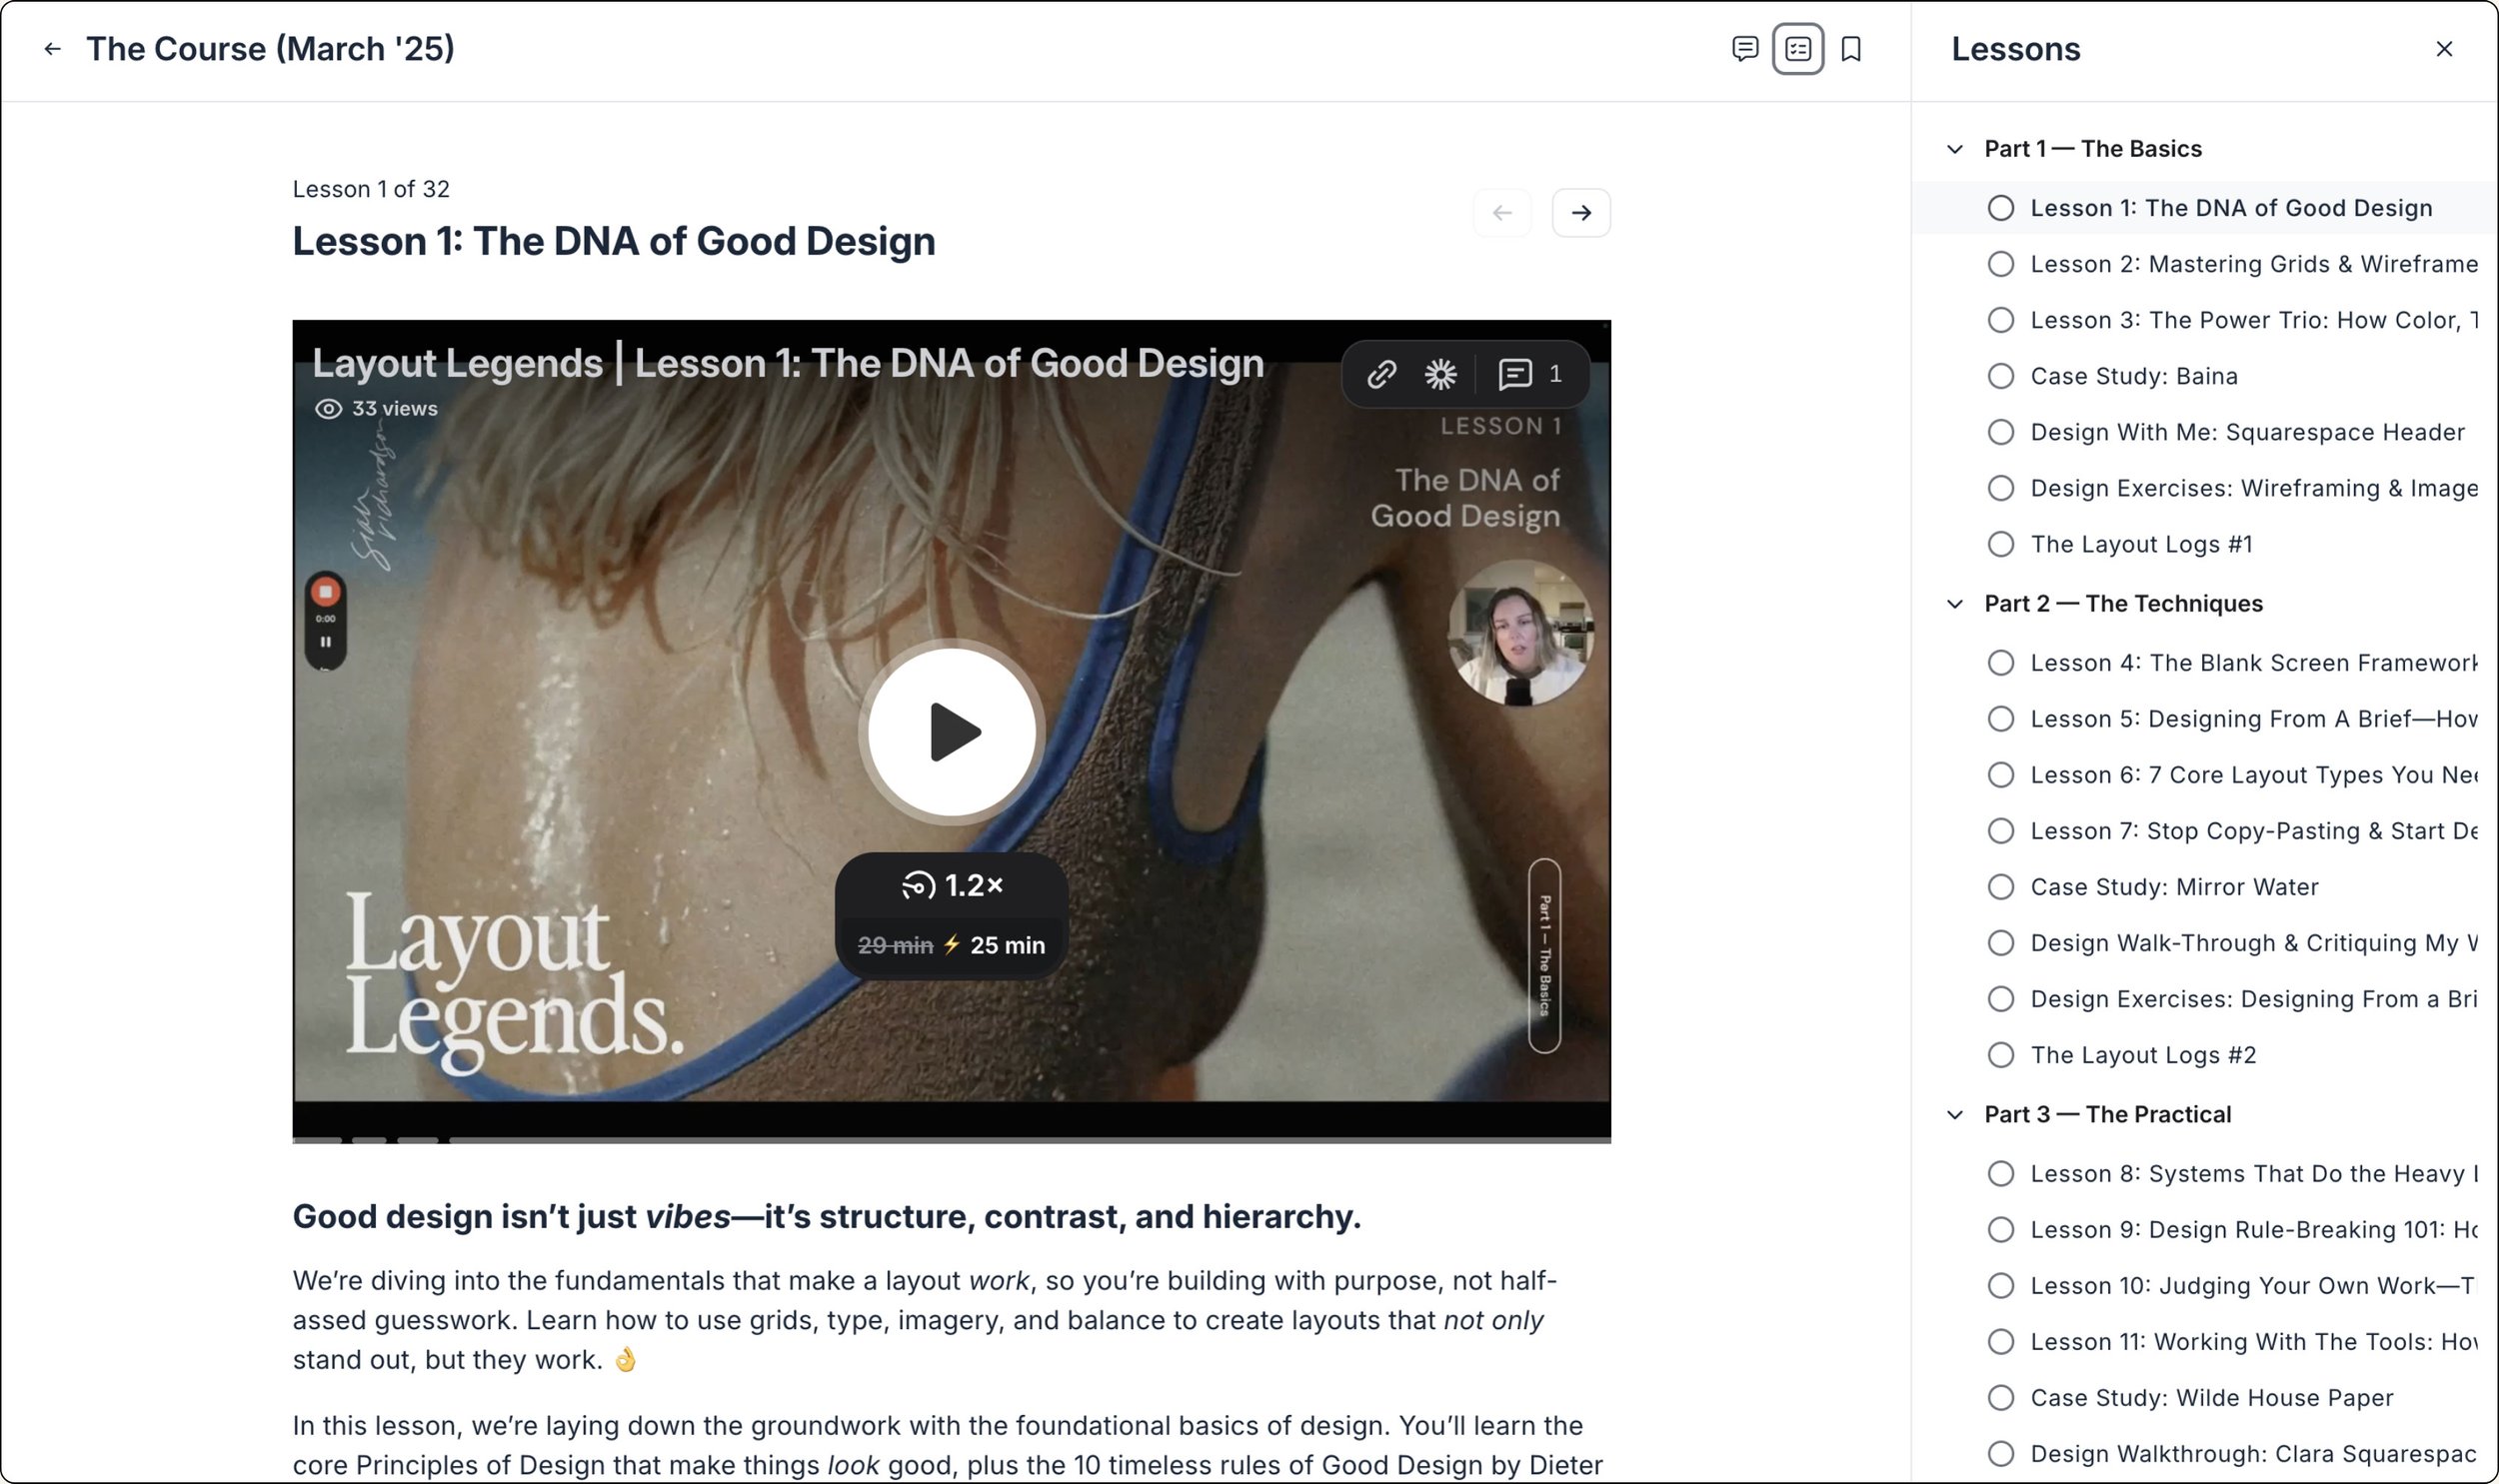The width and height of the screenshot is (2499, 1484).
Task: Change the 1.2× playback speed control
Action: click(x=951, y=886)
